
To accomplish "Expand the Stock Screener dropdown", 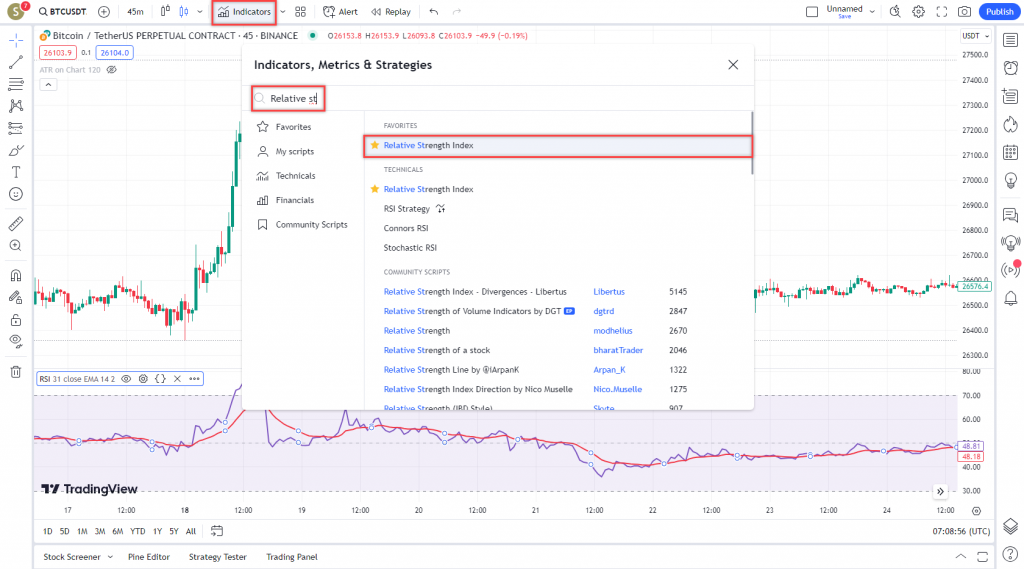I will 110,557.
